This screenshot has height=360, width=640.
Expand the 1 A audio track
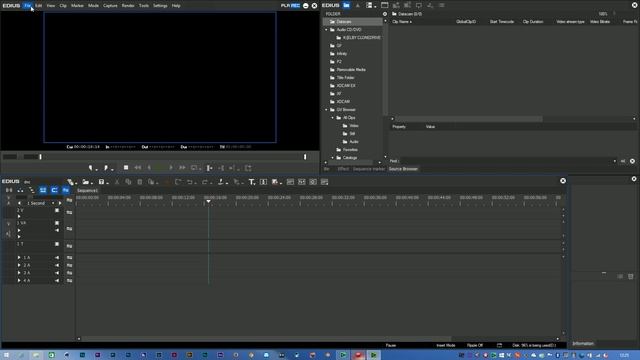[x=19, y=258]
